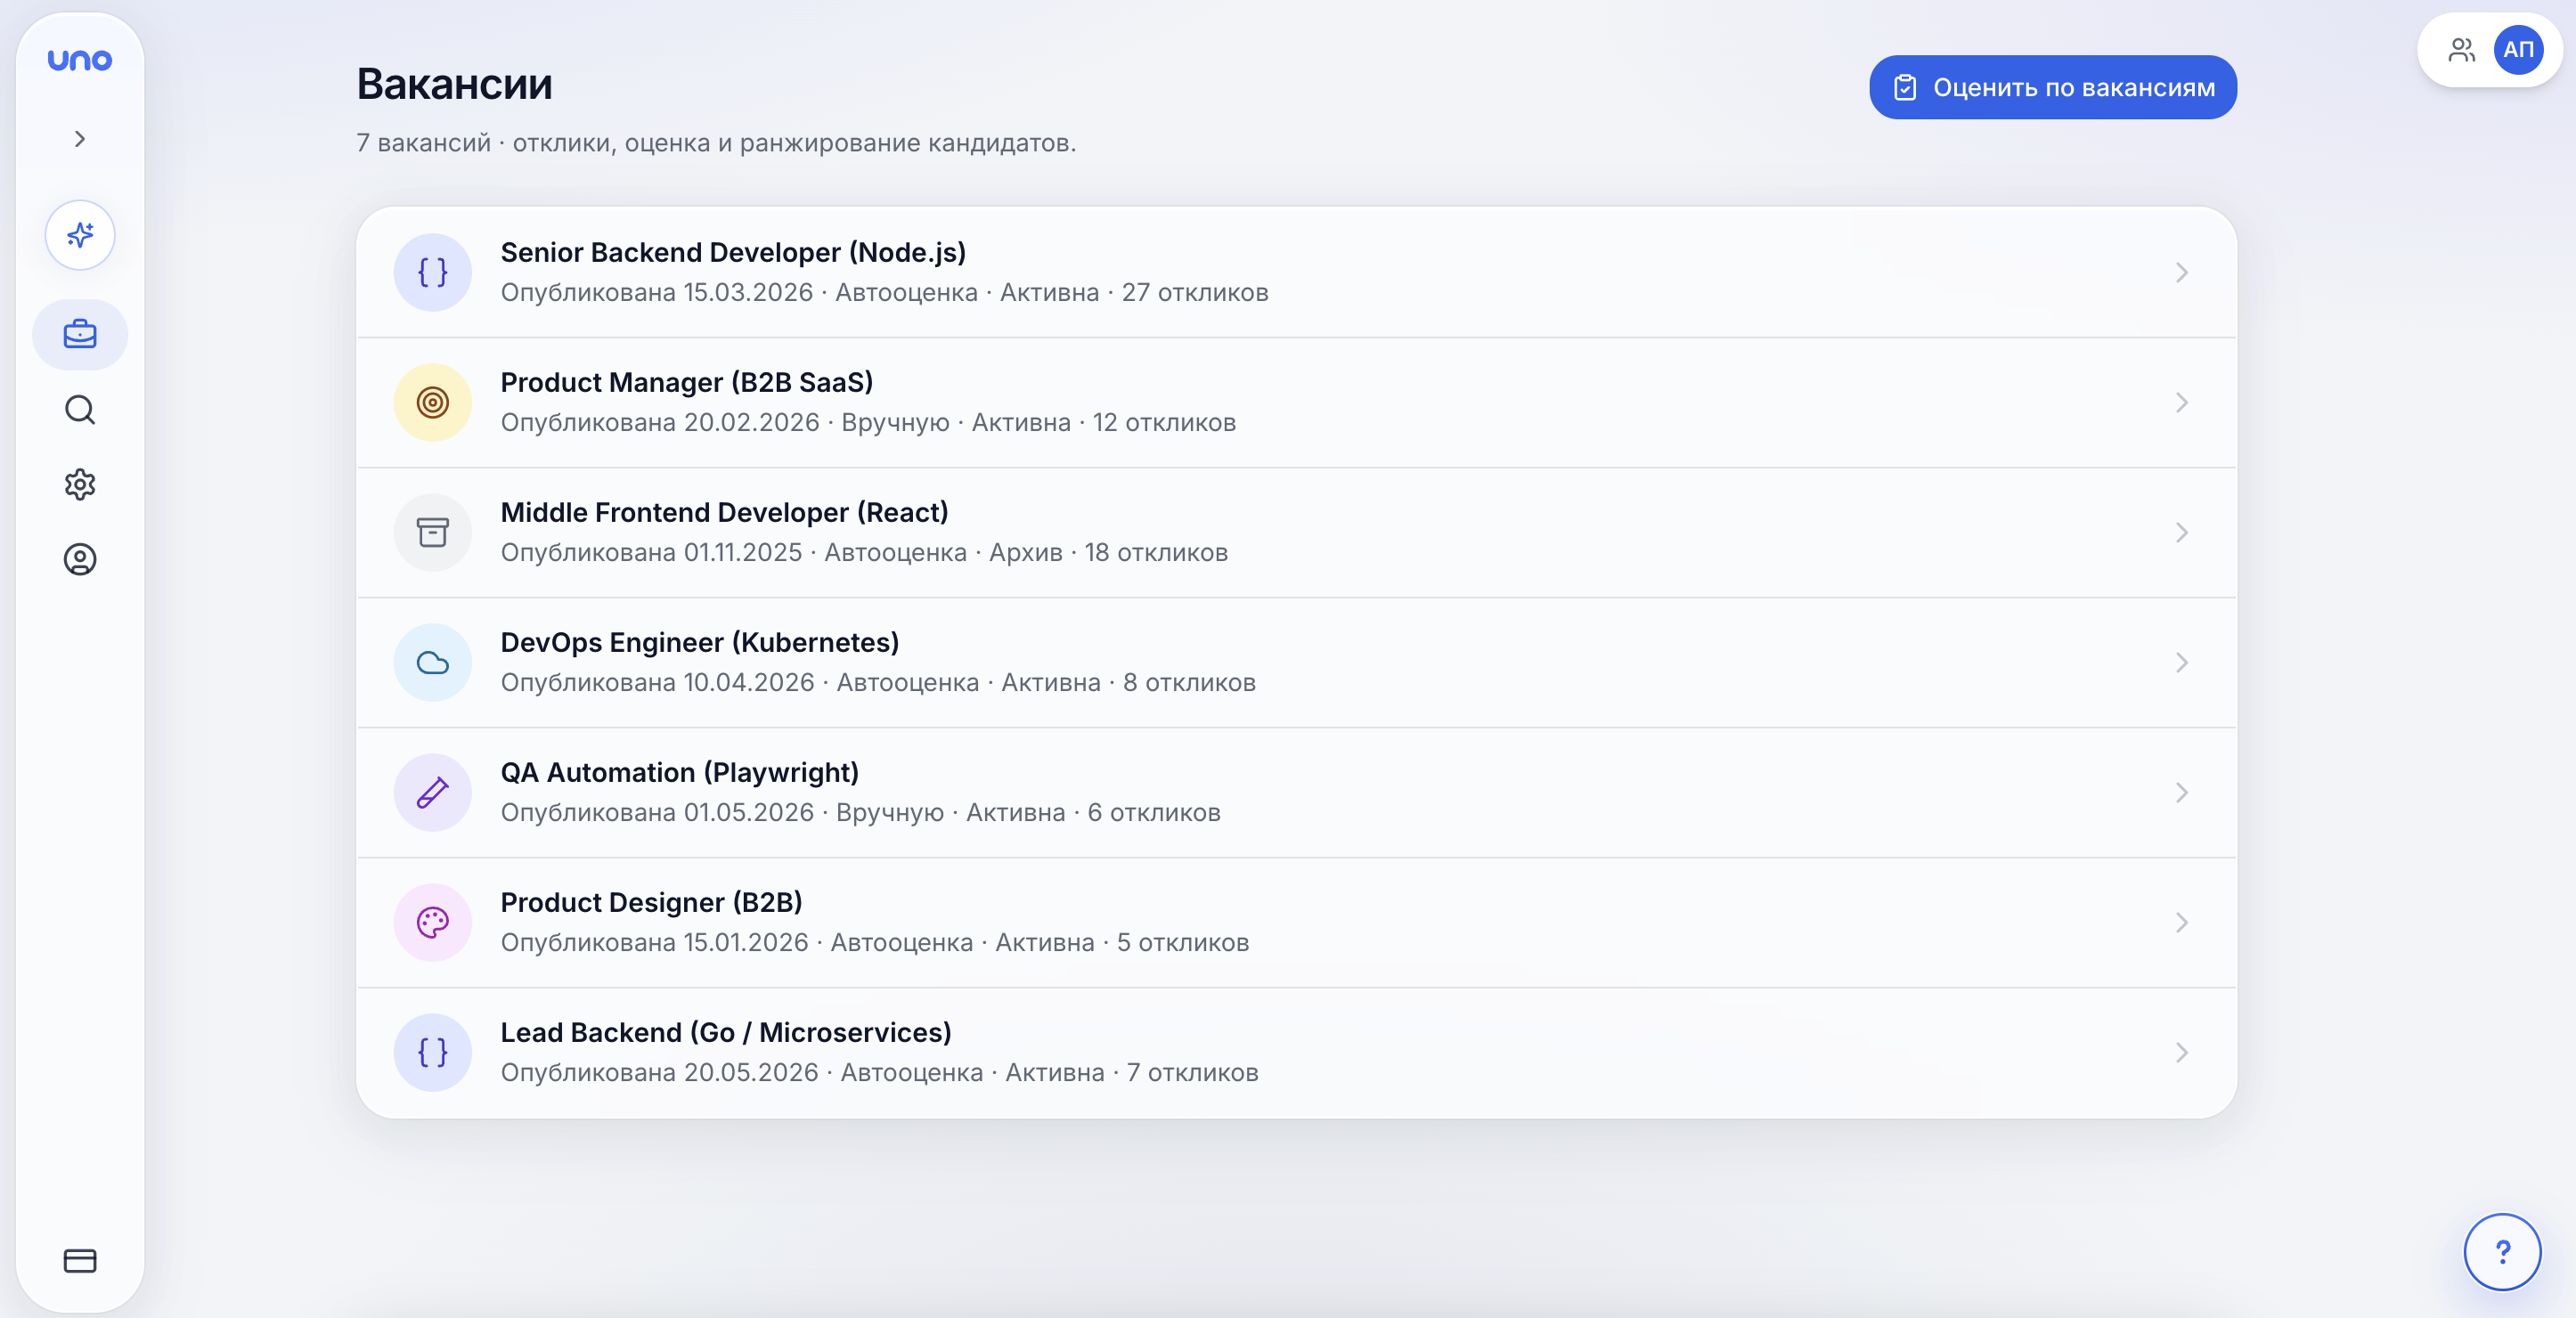The image size is (2576, 1318).
Task: Open settings gear in sidebar
Action: tap(80, 485)
